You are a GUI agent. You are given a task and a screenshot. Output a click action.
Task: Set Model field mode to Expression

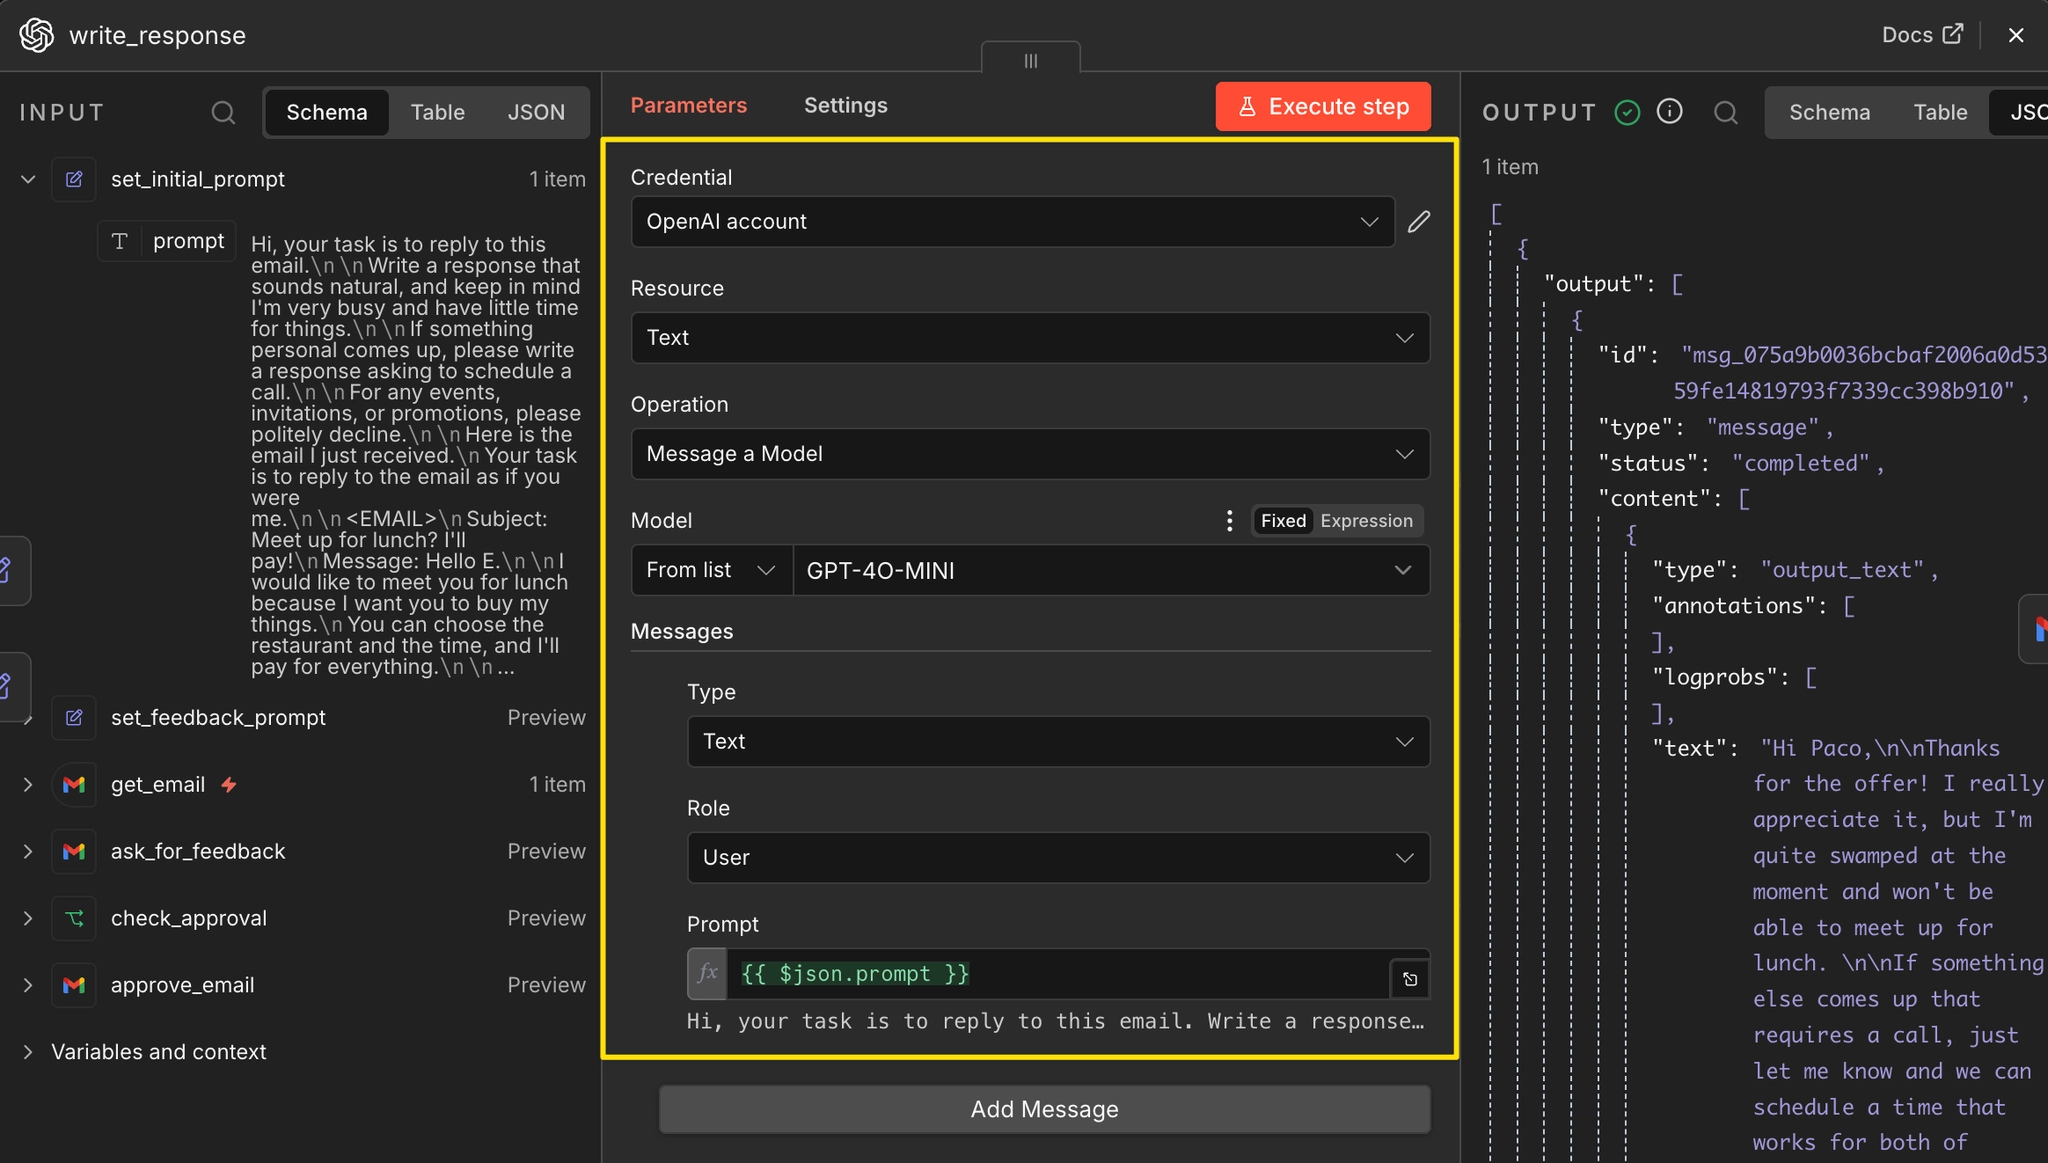pyautogui.click(x=1366, y=521)
